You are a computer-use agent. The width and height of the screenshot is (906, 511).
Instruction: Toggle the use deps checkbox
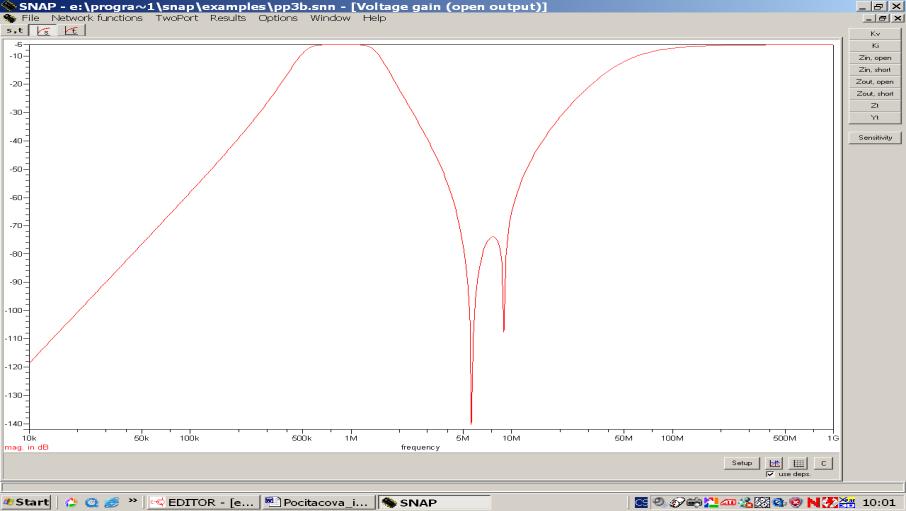pos(770,474)
